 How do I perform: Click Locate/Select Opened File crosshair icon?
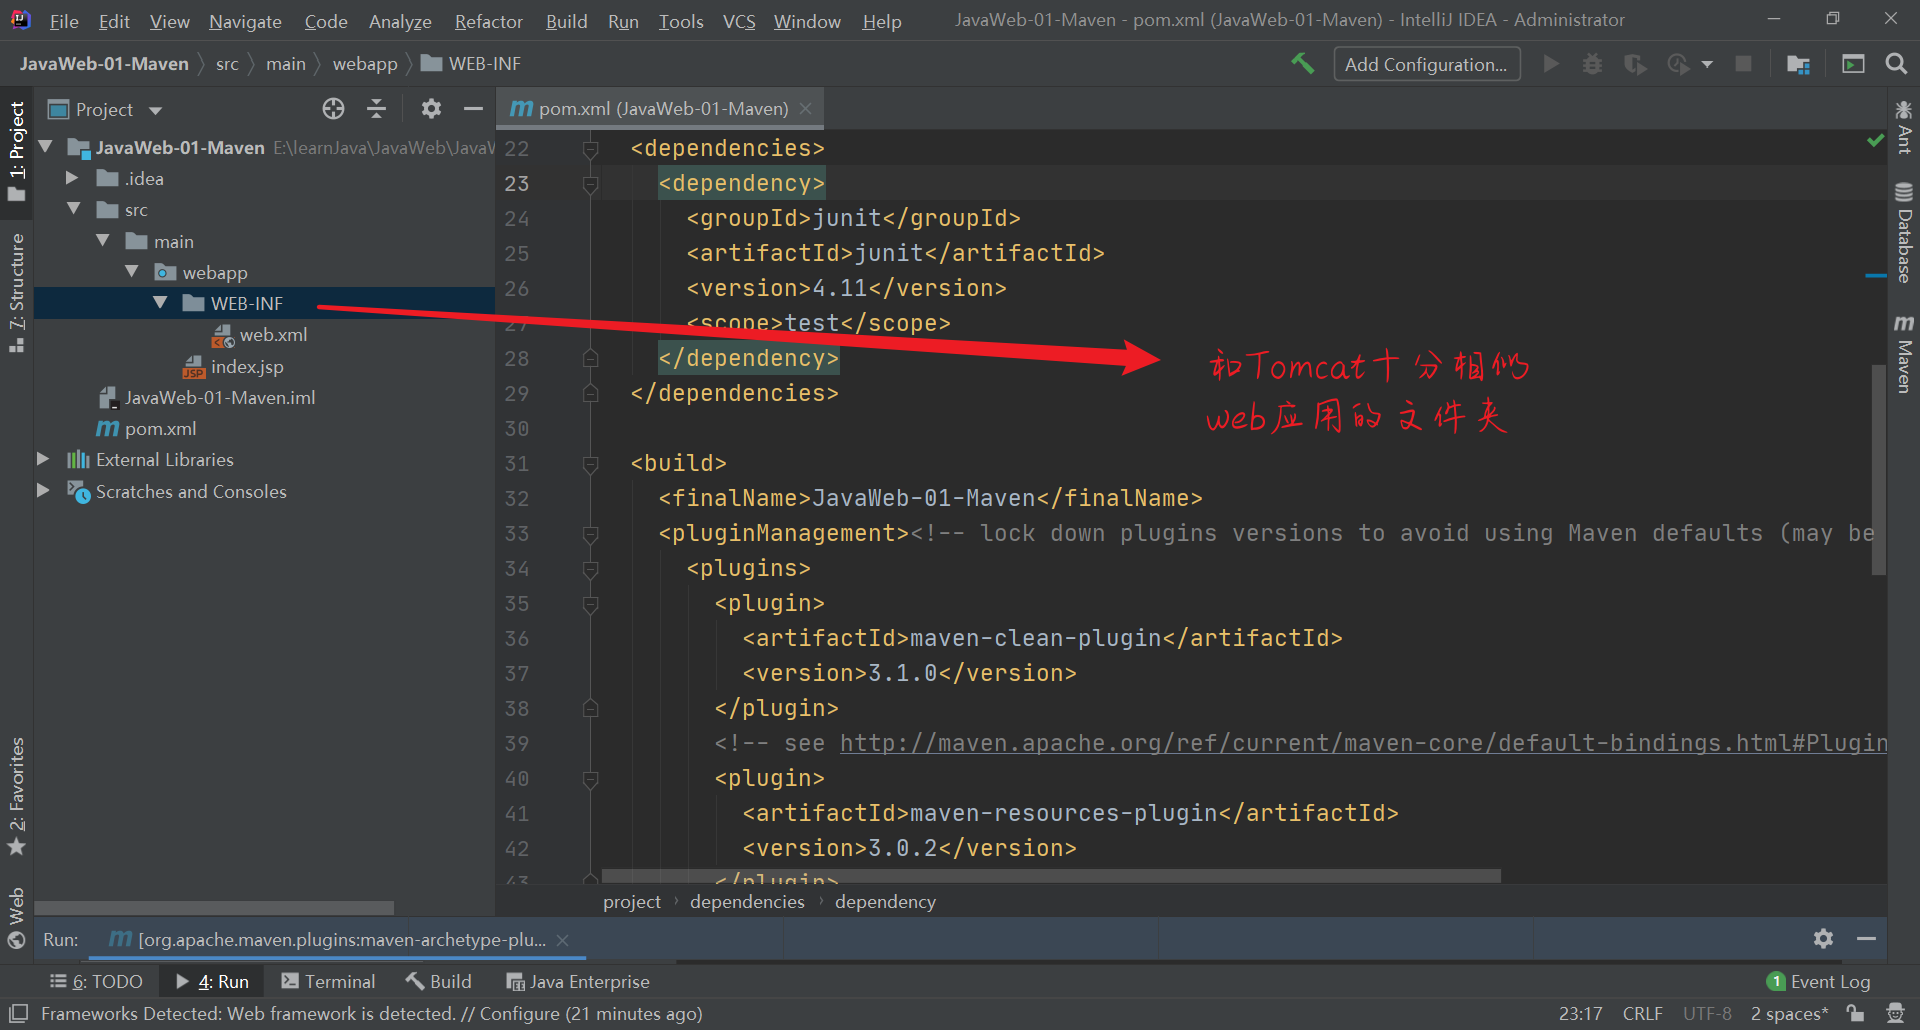(333, 108)
